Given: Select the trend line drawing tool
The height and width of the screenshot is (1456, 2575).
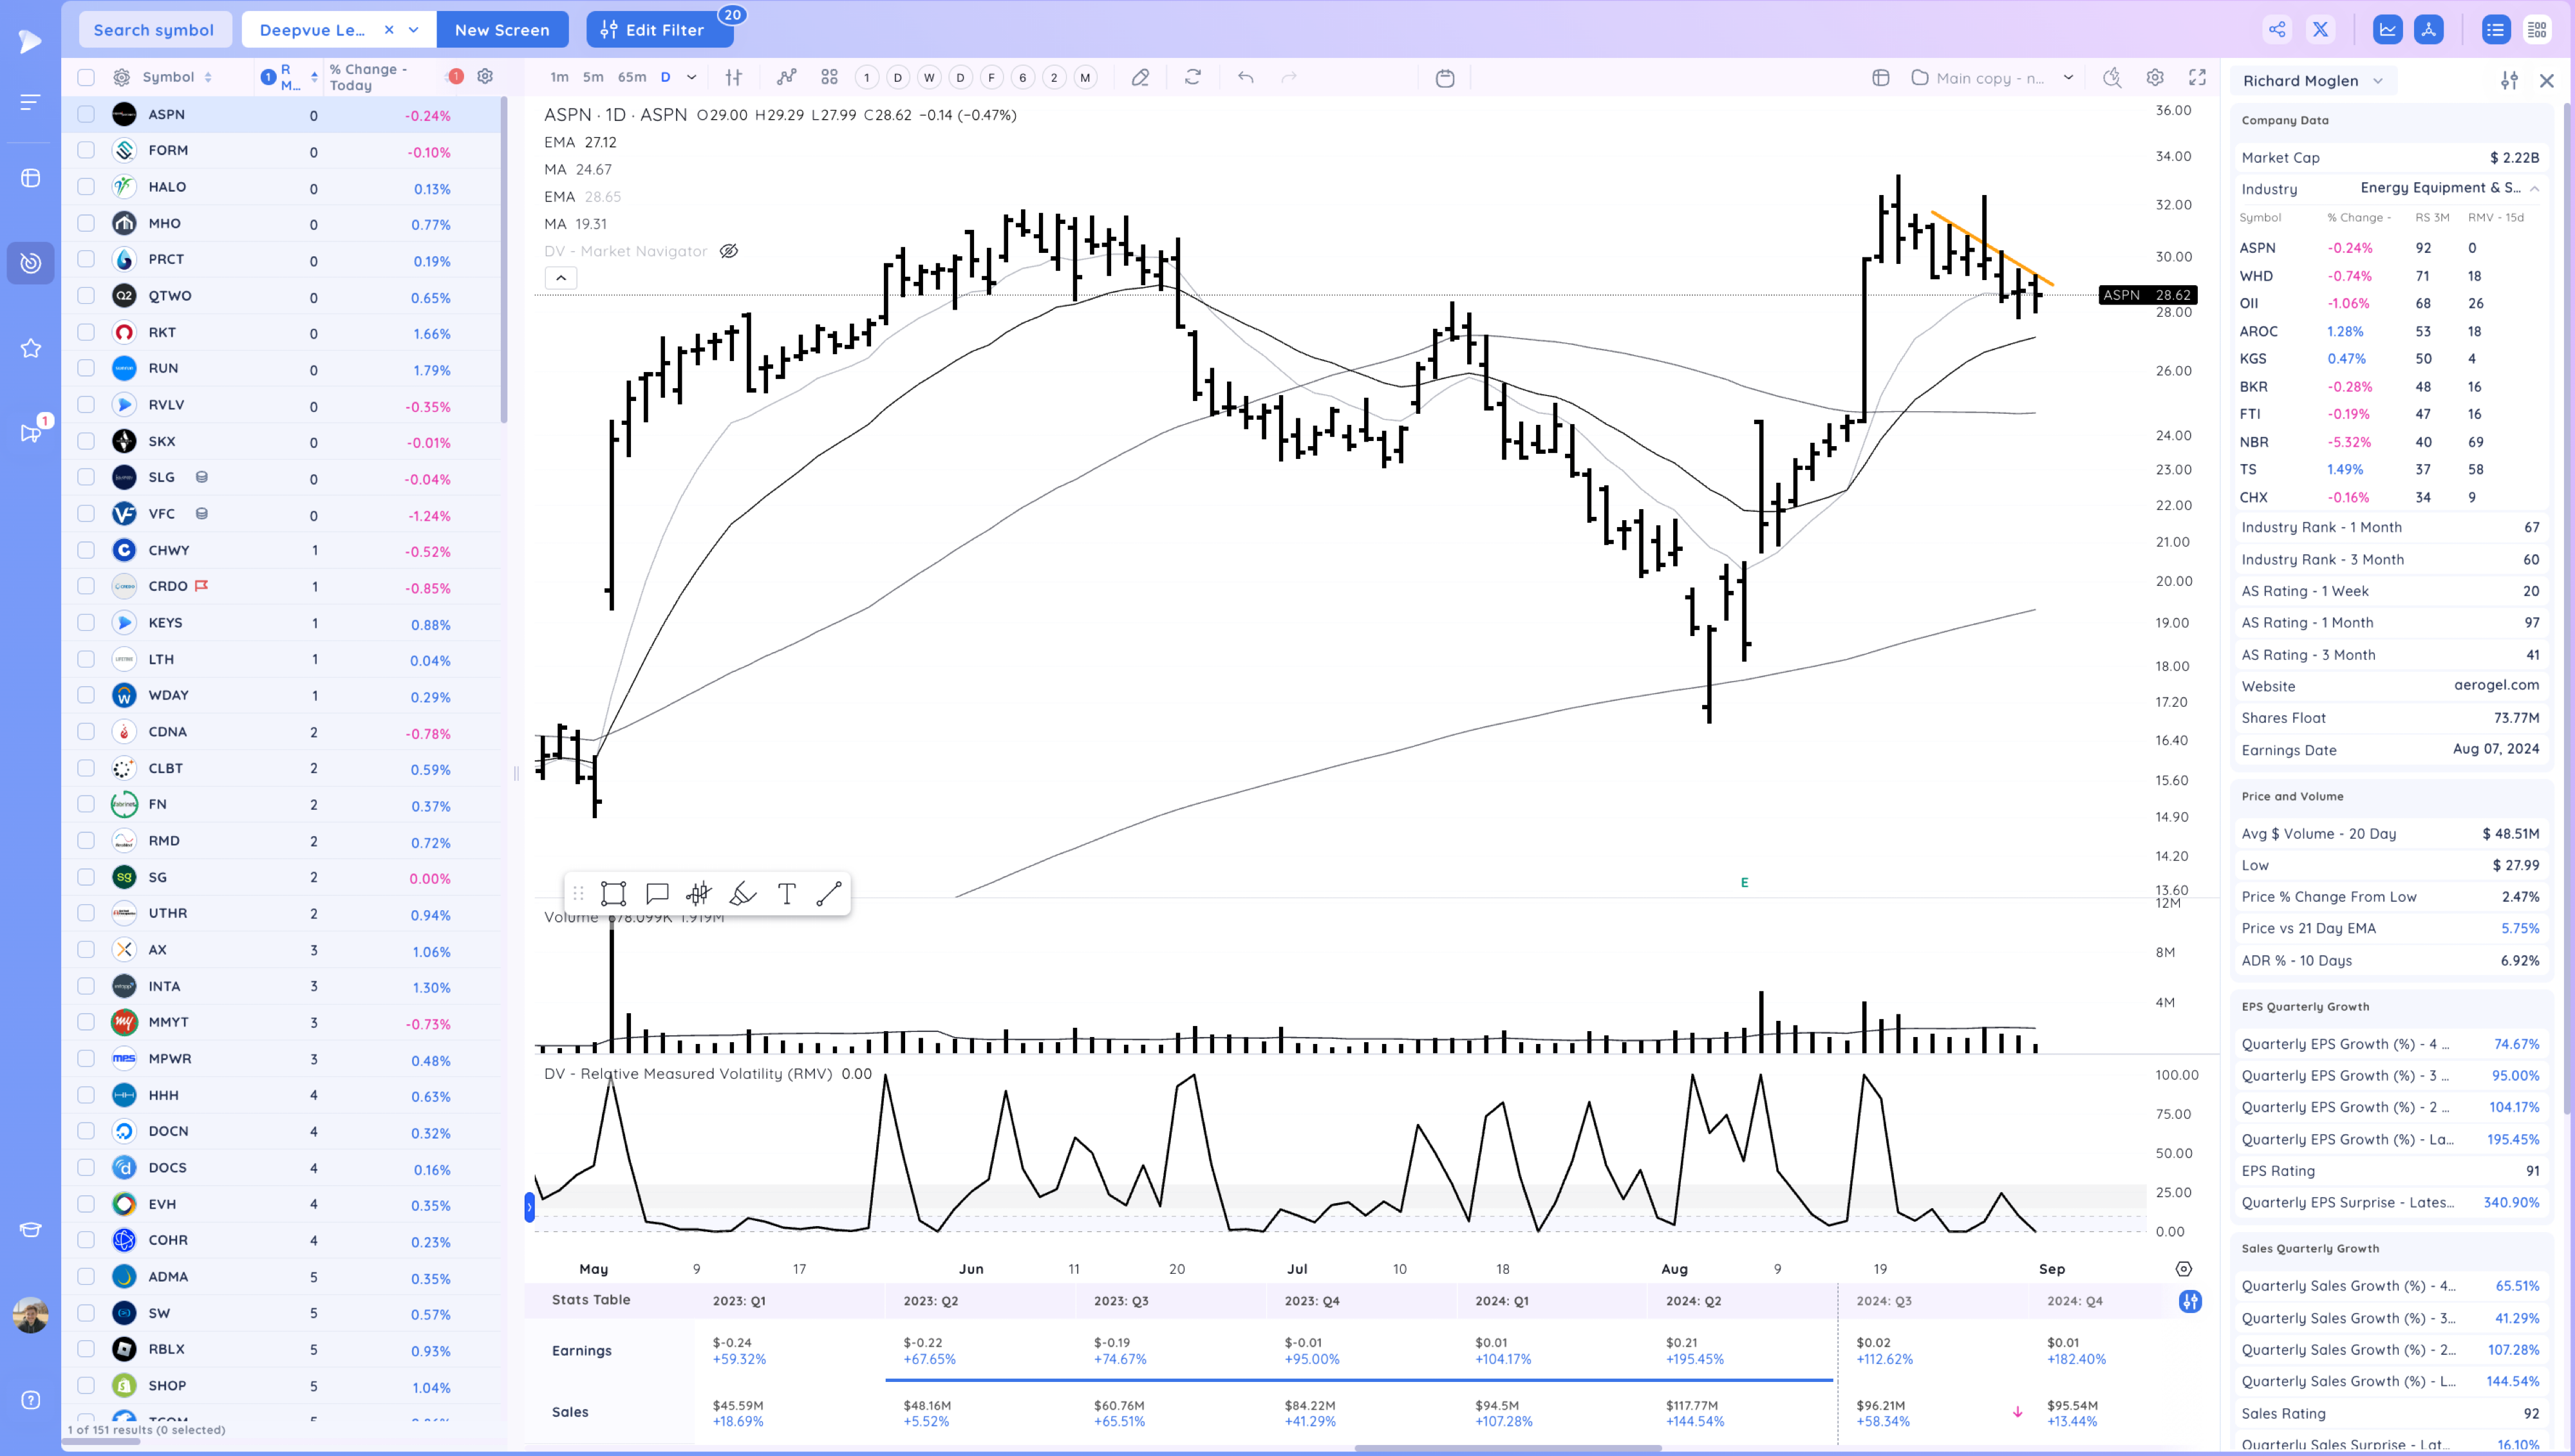Looking at the screenshot, I should (x=829, y=893).
